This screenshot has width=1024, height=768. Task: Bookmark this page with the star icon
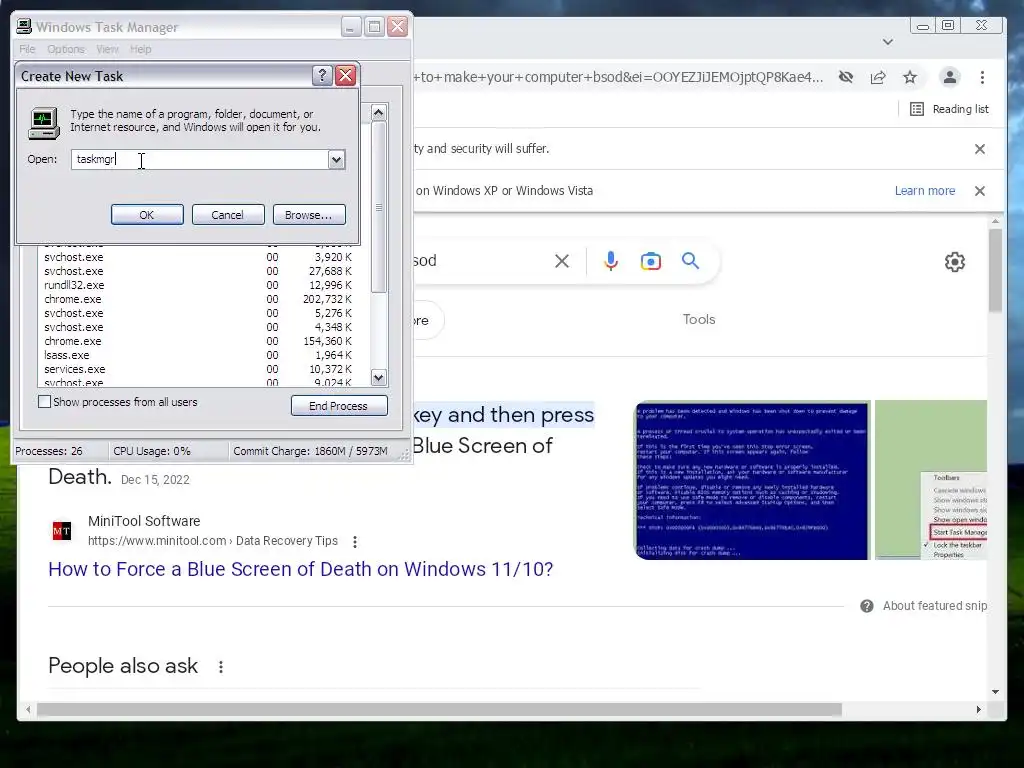(910, 77)
